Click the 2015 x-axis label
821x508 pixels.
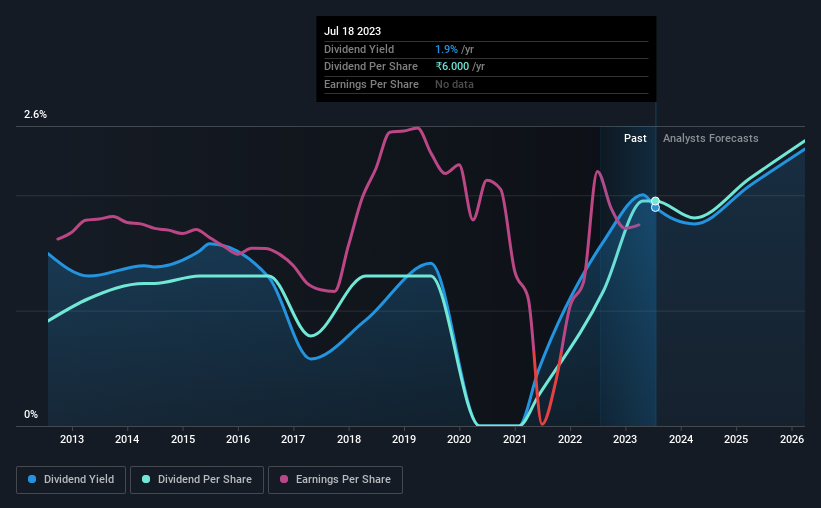click(x=183, y=439)
